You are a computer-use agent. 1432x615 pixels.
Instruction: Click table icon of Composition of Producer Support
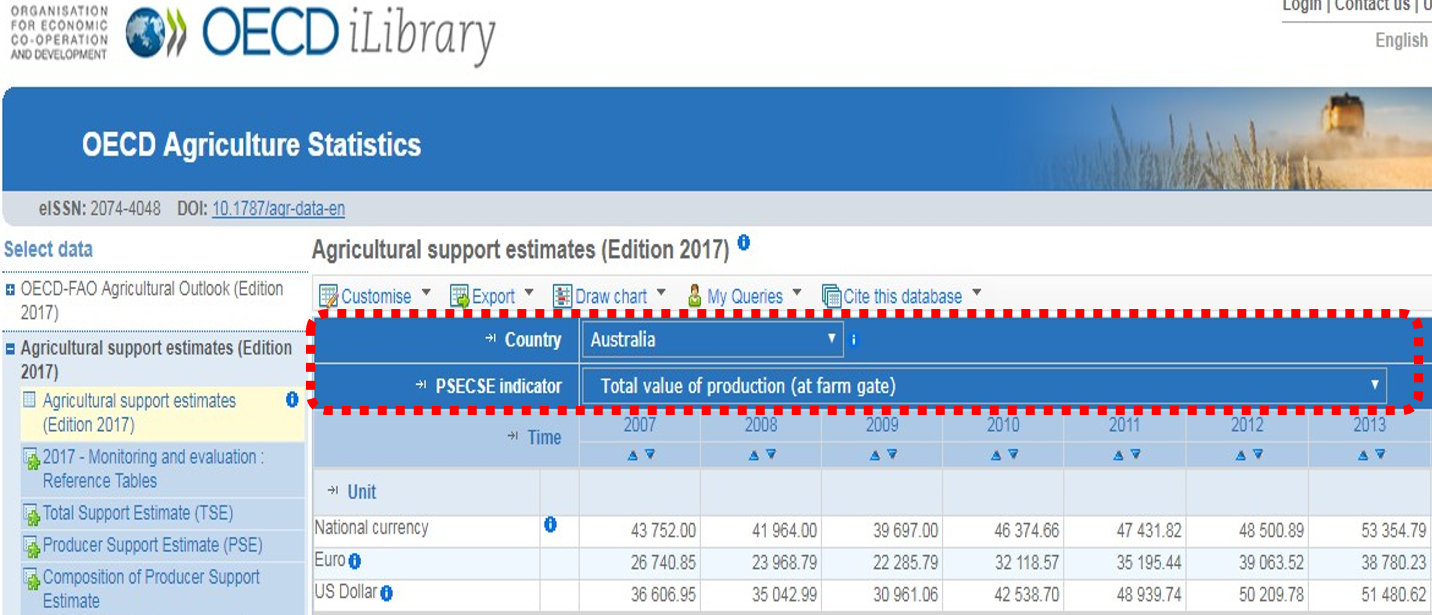click(x=31, y=578)
